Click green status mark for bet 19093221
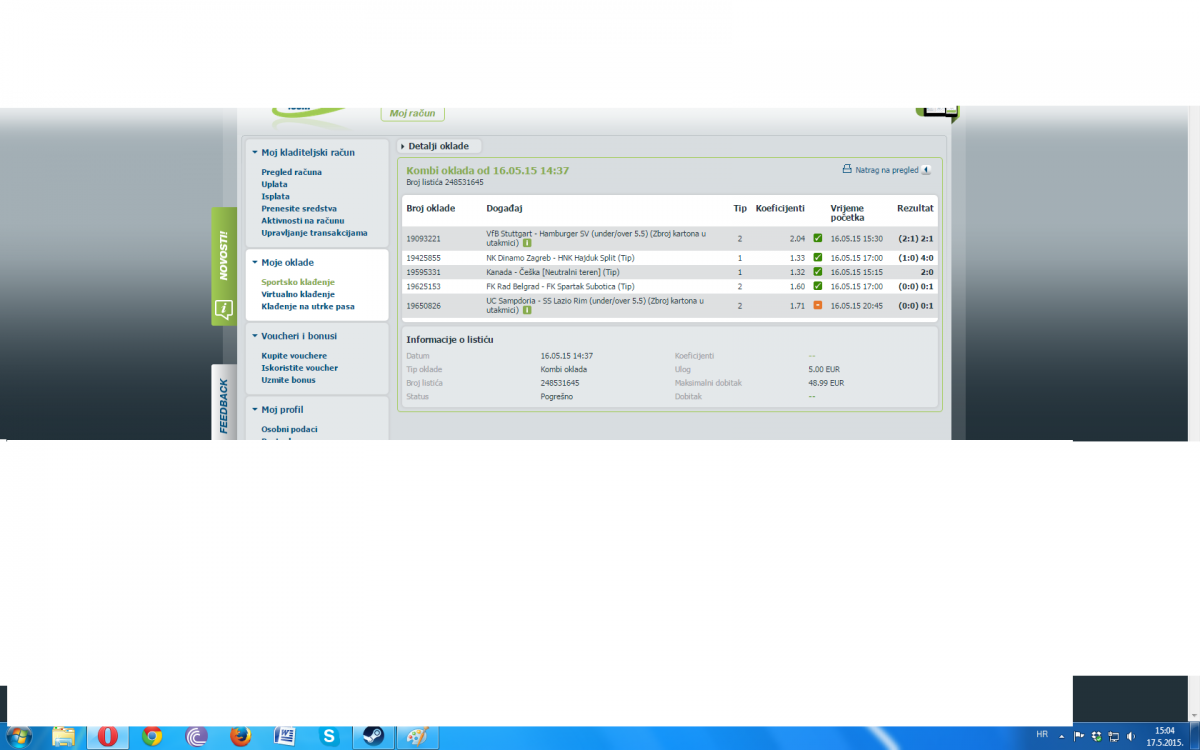Image resolution: width=1200 pixels, height=750 pixels. click(x=817, y=238)
